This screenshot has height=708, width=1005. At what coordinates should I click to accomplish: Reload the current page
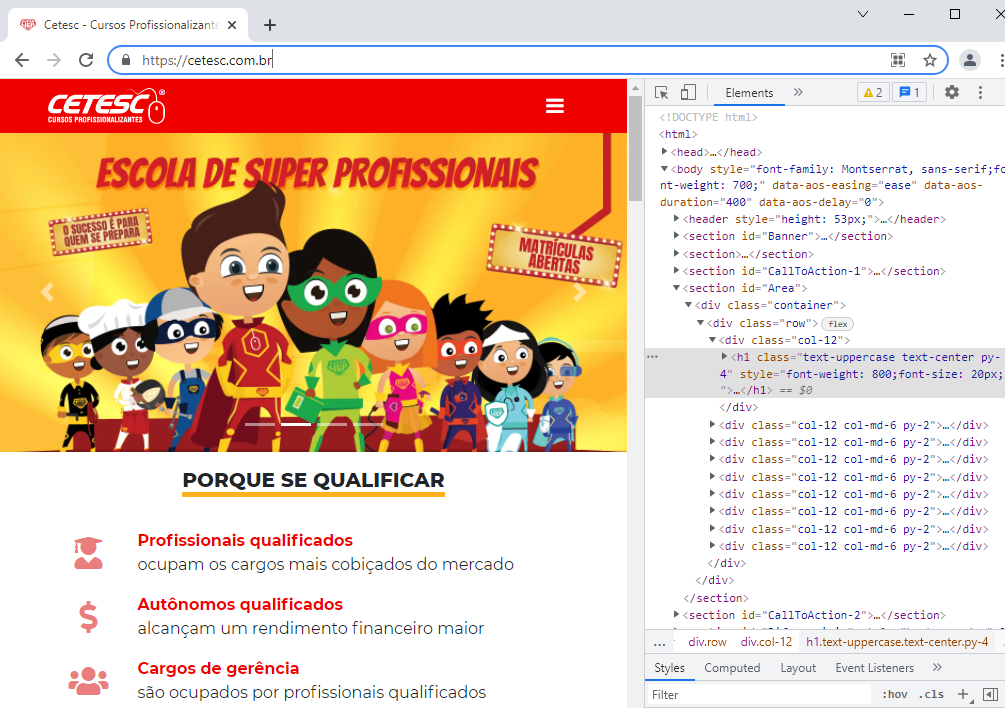(86, 60)
